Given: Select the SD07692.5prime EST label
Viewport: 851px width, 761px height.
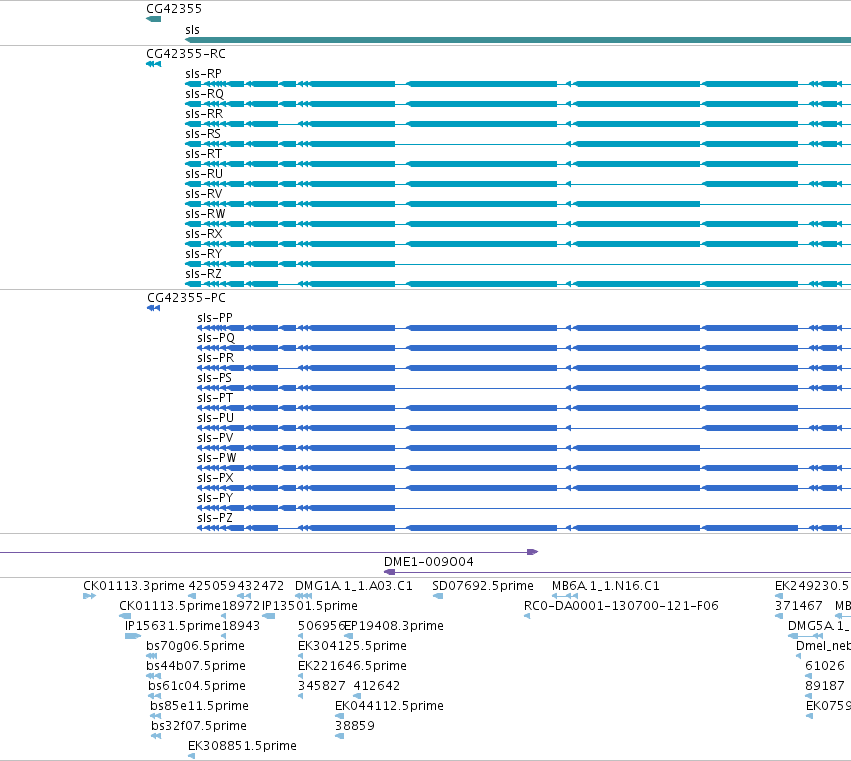Looking at the screenshot, I should coord(482,586).
